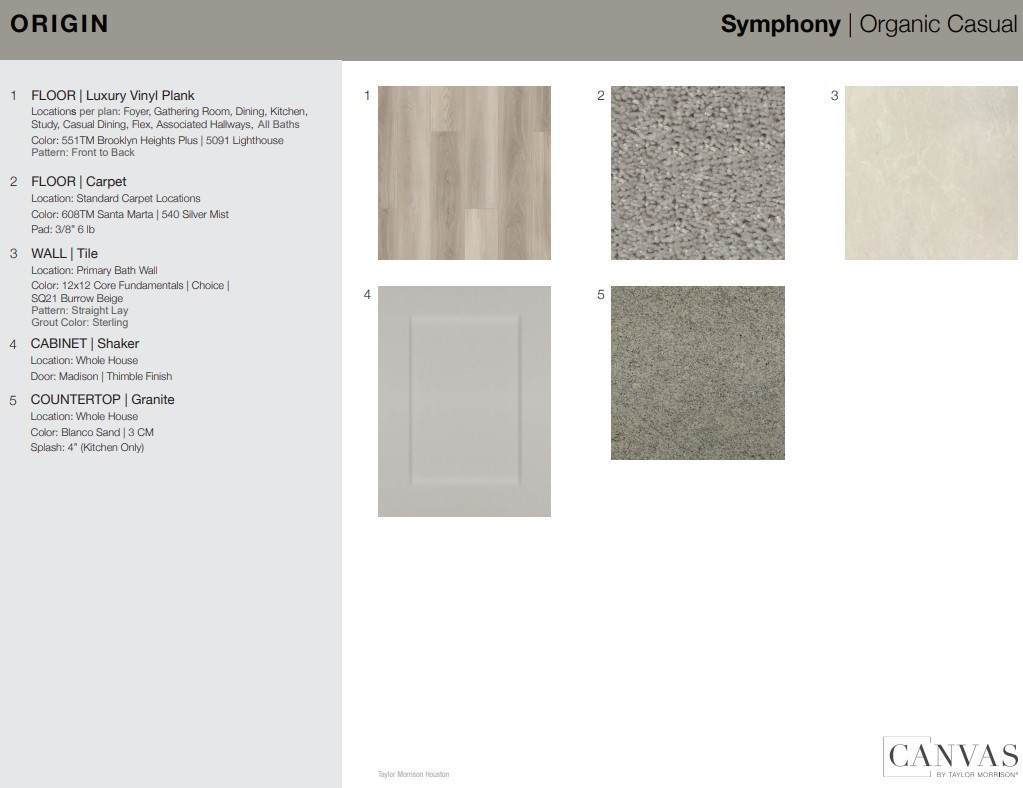The width and height of the screenshot is (1023, 788).
Task: Click the granite countertop sample swatch
Action: [697, 373]
